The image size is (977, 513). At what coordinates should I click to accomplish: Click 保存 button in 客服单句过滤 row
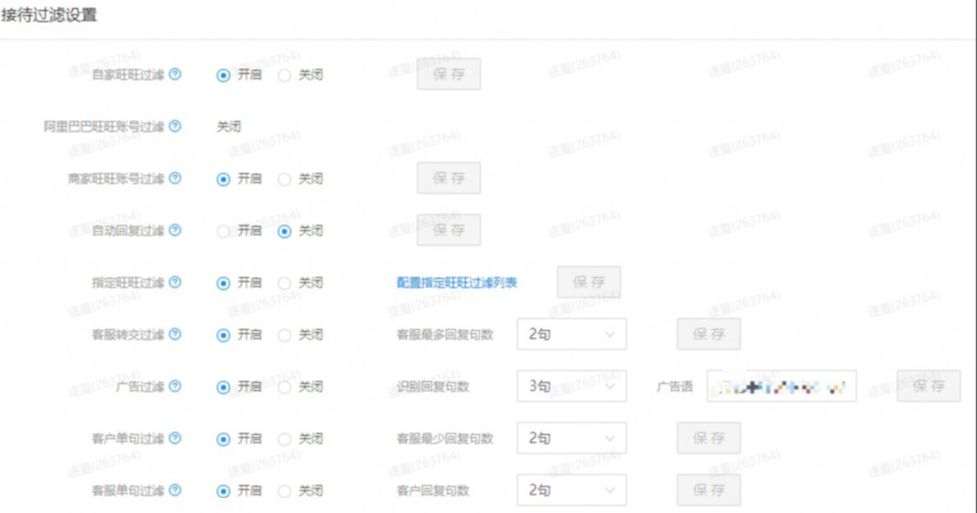(x=709, y=490)
